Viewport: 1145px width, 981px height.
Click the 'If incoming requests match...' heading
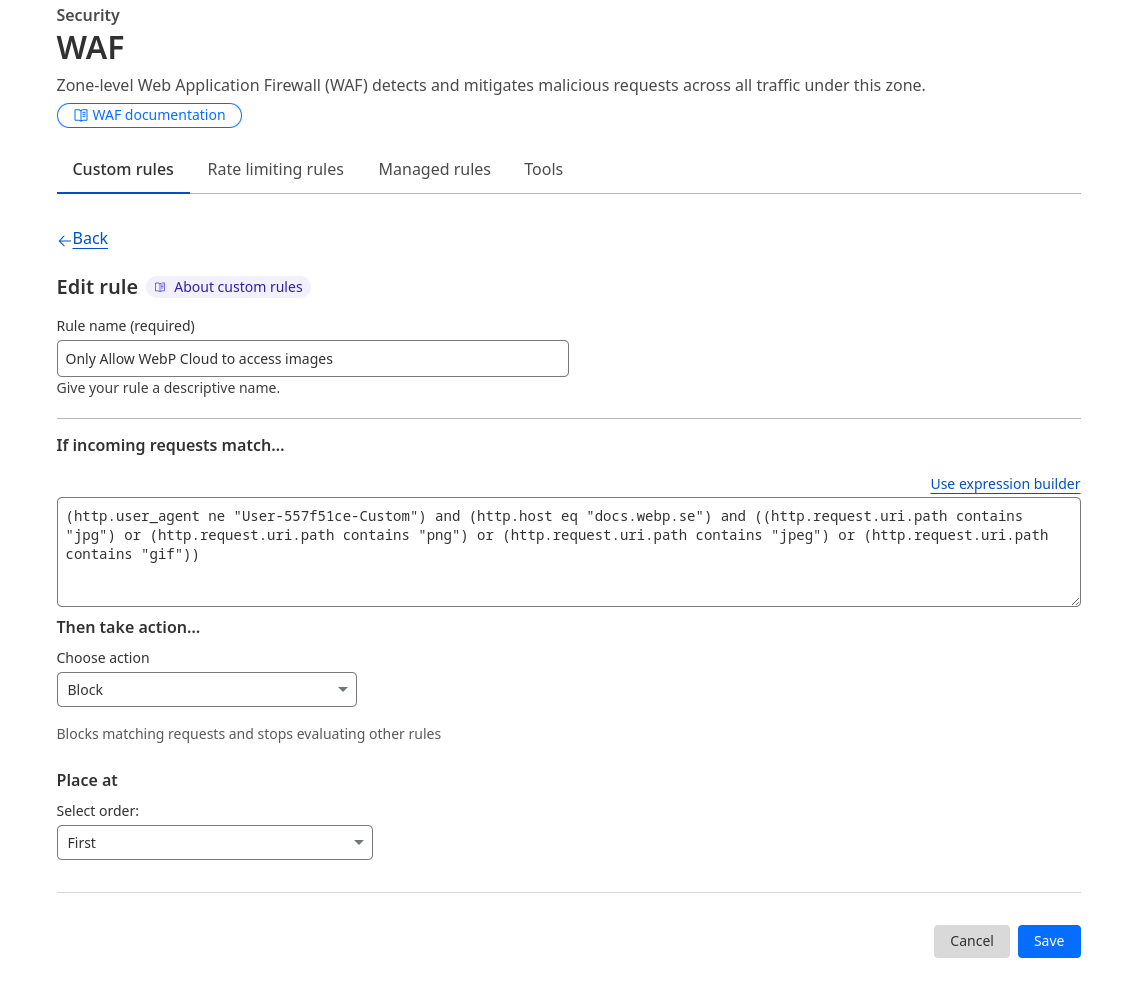[x=170, y=446]
